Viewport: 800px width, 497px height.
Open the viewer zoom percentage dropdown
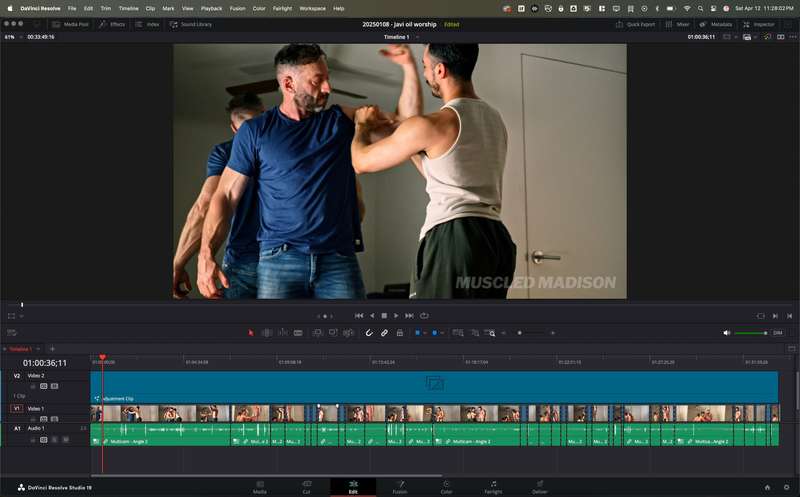12,37
